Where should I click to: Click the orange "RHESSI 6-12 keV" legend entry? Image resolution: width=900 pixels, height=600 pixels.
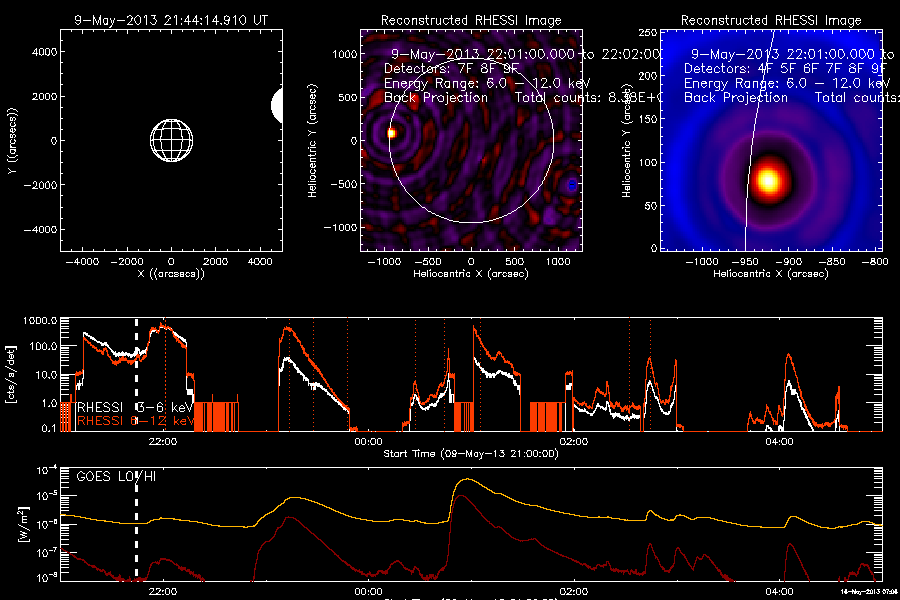pyautogui.click(x=135, y=421)
